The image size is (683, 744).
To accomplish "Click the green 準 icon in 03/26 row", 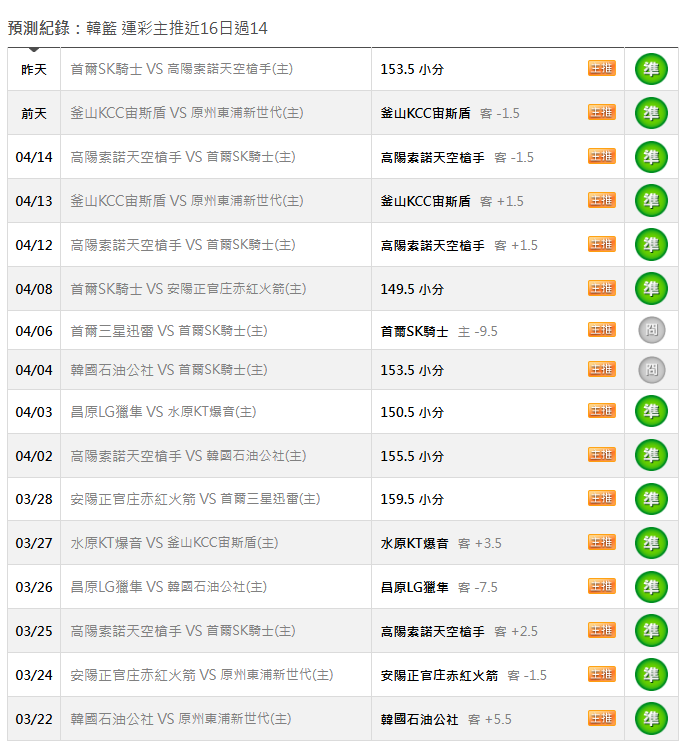I will click(651, 587).
